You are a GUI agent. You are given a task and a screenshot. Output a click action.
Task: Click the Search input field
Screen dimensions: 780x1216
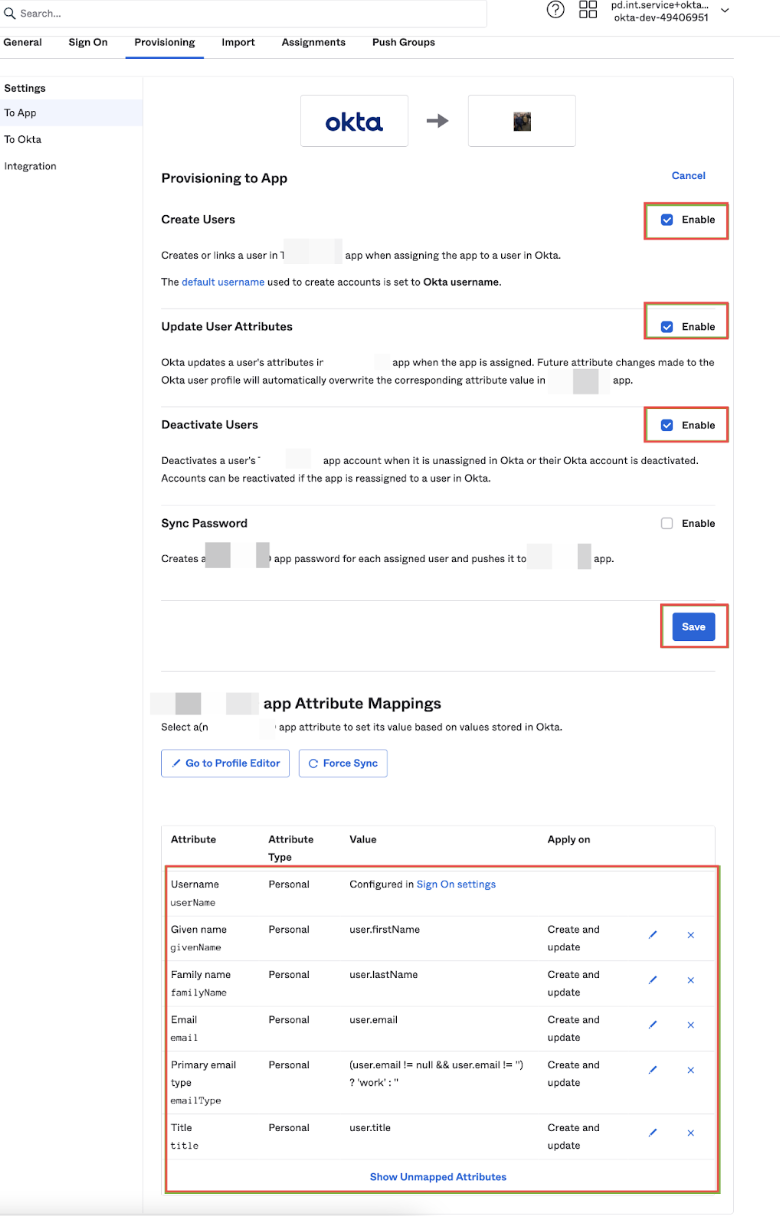[245, 13]
